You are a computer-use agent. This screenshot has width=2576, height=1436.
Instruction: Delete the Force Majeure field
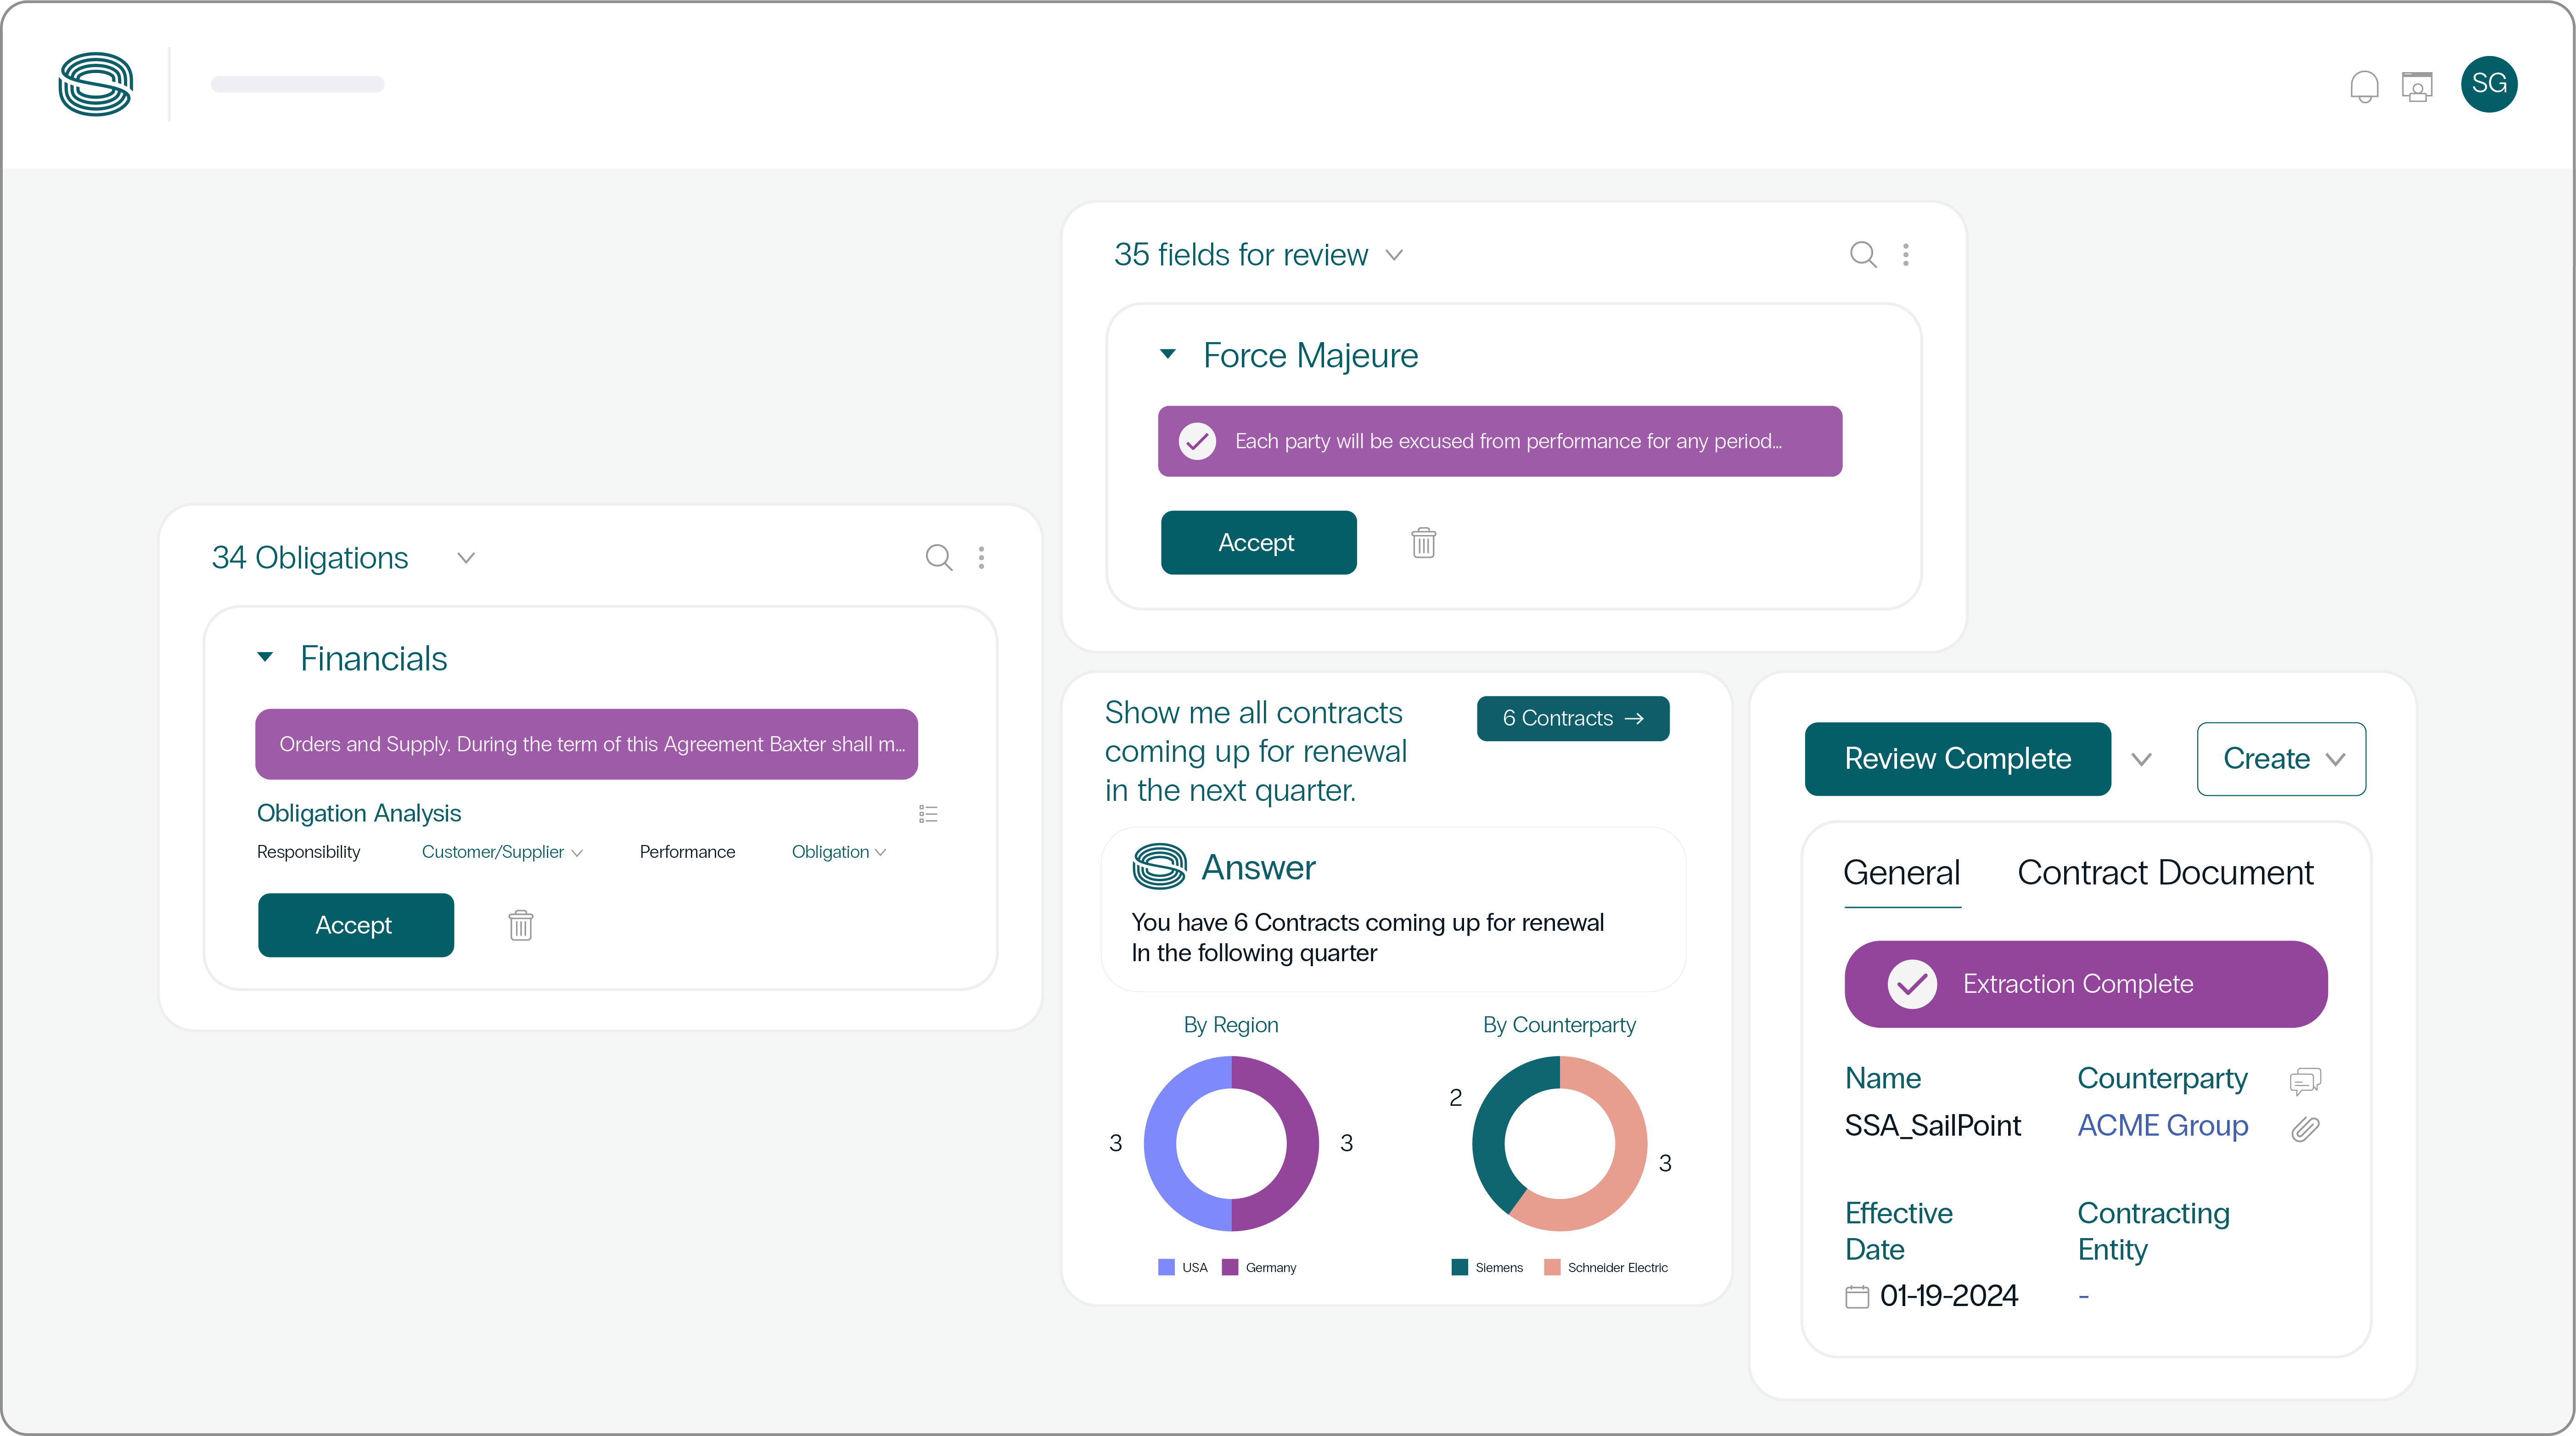1424,543
